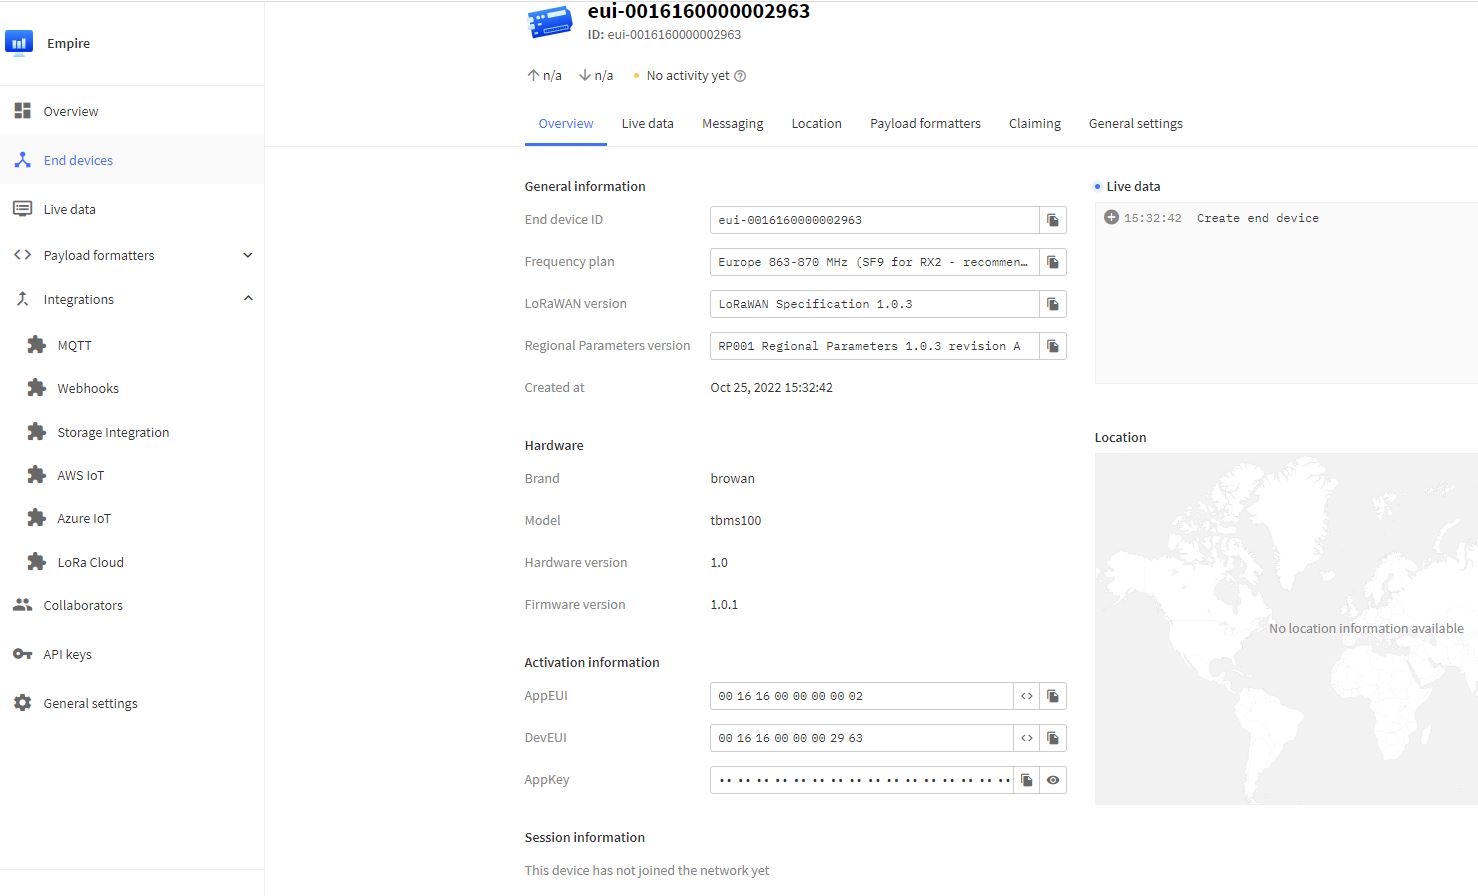Collapse the Integrations sidebar menu
The image size is (1478, 896).
coord(247,299)
